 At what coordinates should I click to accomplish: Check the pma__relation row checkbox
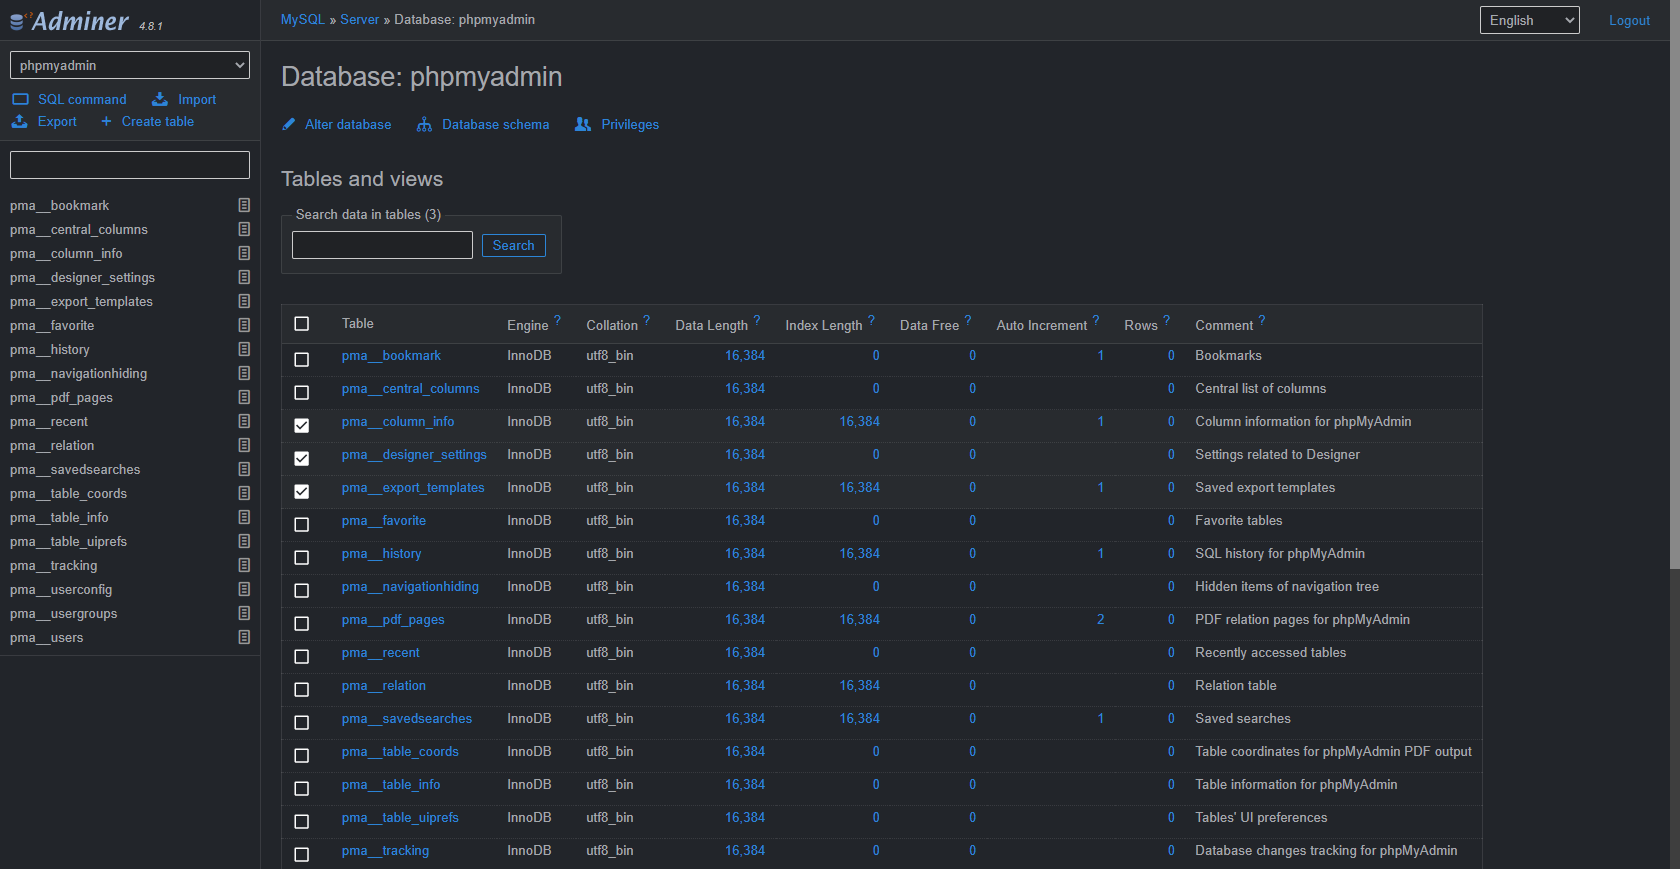coord(302,689)
